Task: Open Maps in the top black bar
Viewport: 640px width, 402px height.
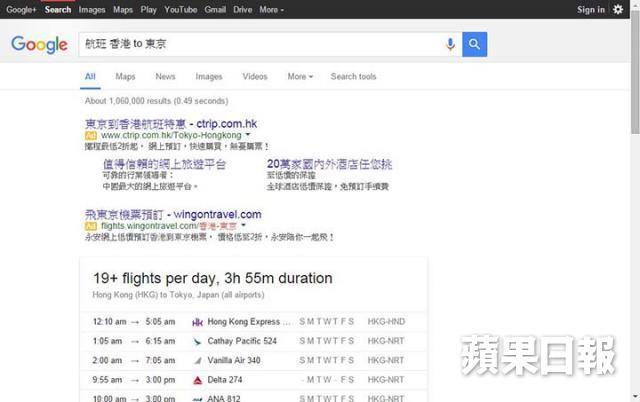Action: coord(123,9)
